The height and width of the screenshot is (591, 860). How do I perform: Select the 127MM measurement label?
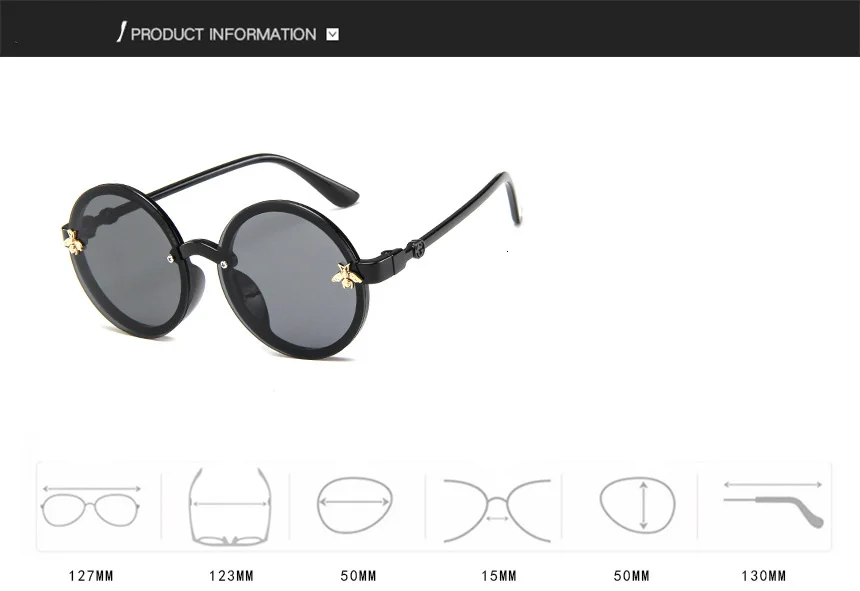click(91, 576)
